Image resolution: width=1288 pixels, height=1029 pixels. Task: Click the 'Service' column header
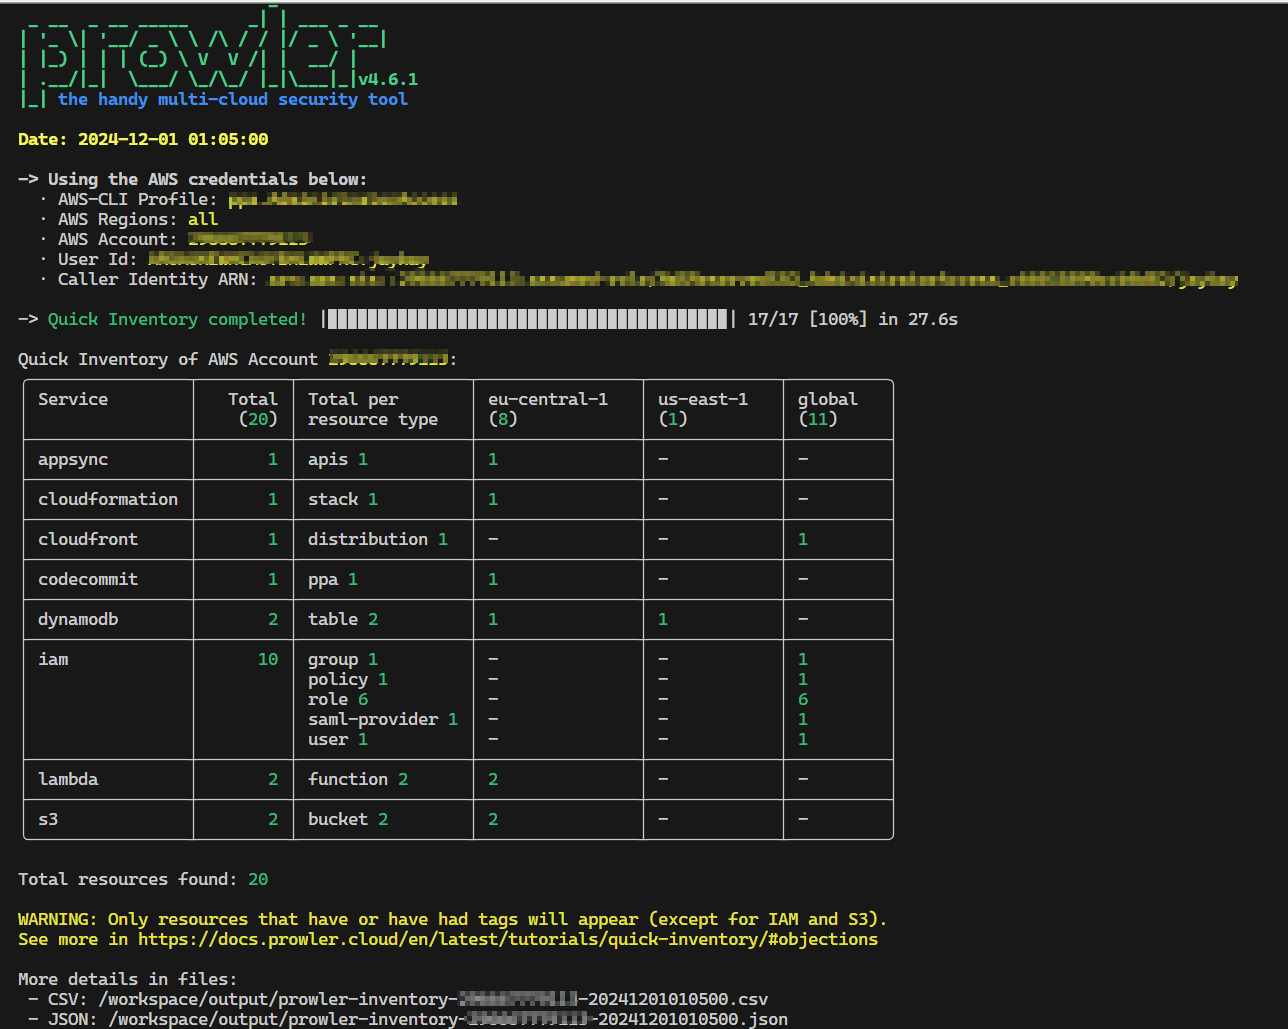click(x=73, y=399)
